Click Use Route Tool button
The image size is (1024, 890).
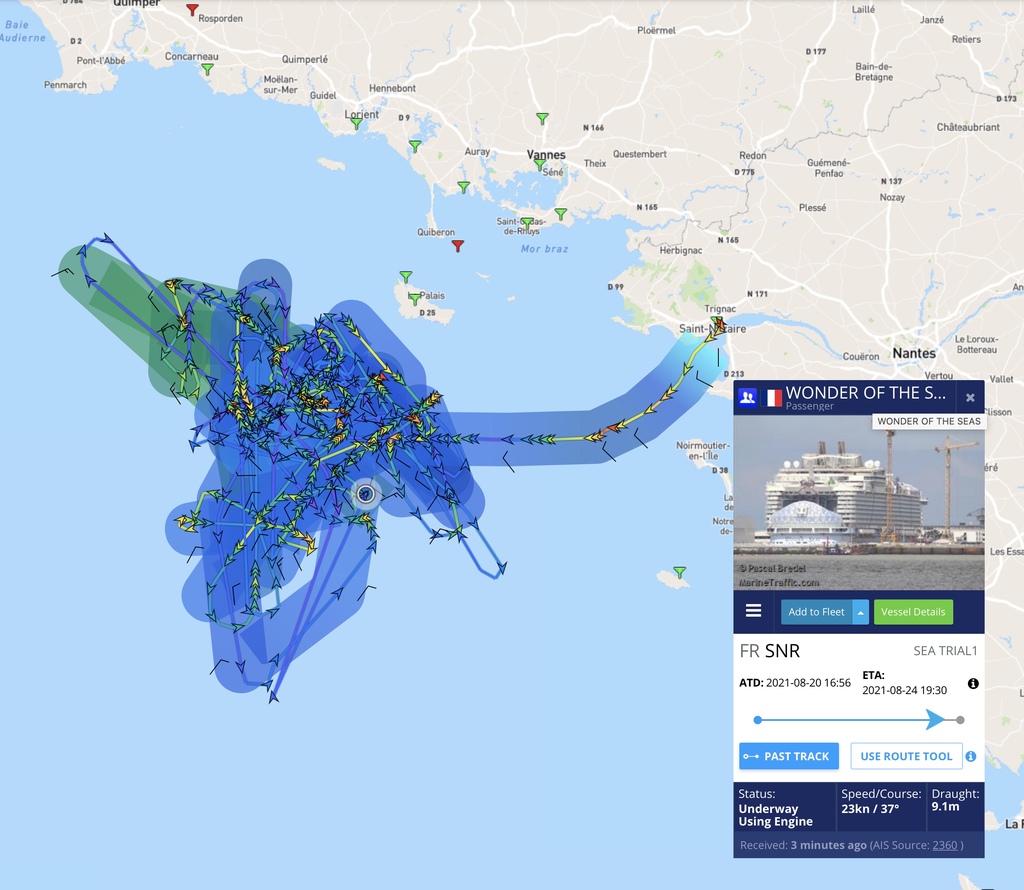click(x=906, y=756)
